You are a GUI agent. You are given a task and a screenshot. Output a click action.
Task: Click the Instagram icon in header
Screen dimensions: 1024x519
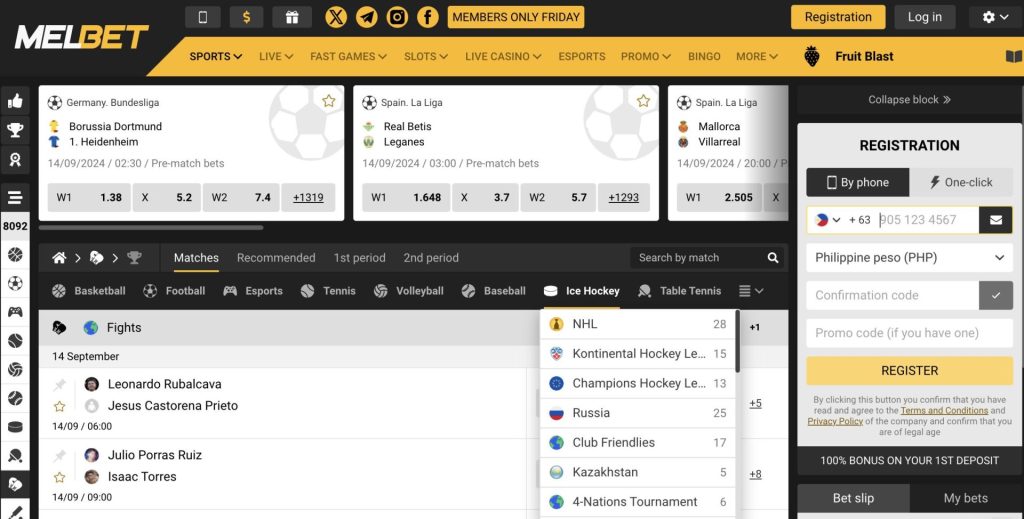pos(397,17)
